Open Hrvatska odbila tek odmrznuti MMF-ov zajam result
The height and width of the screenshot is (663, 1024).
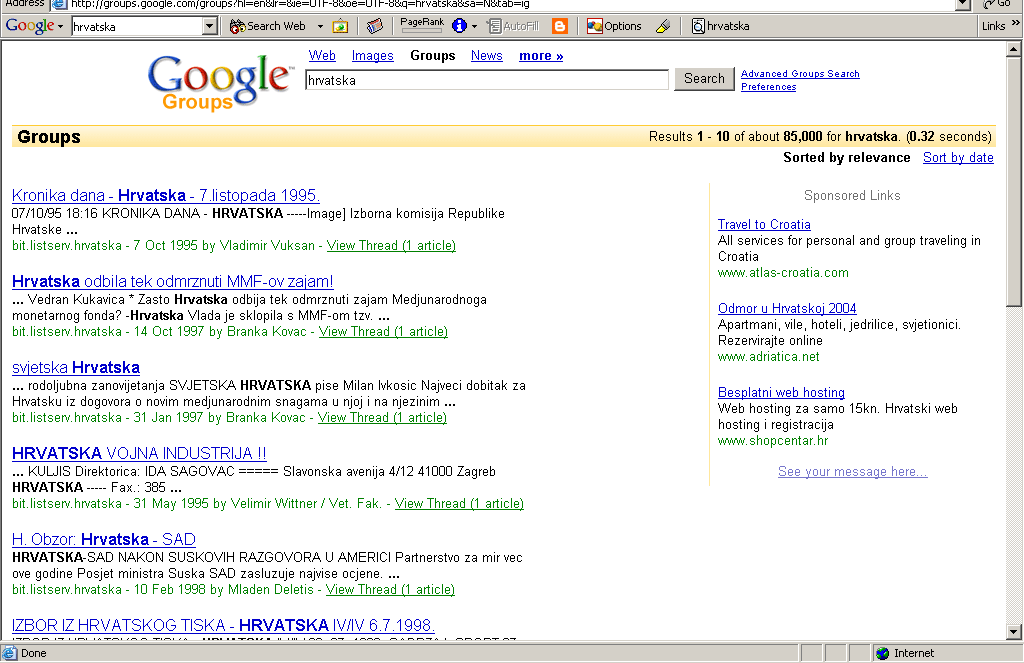172,282
